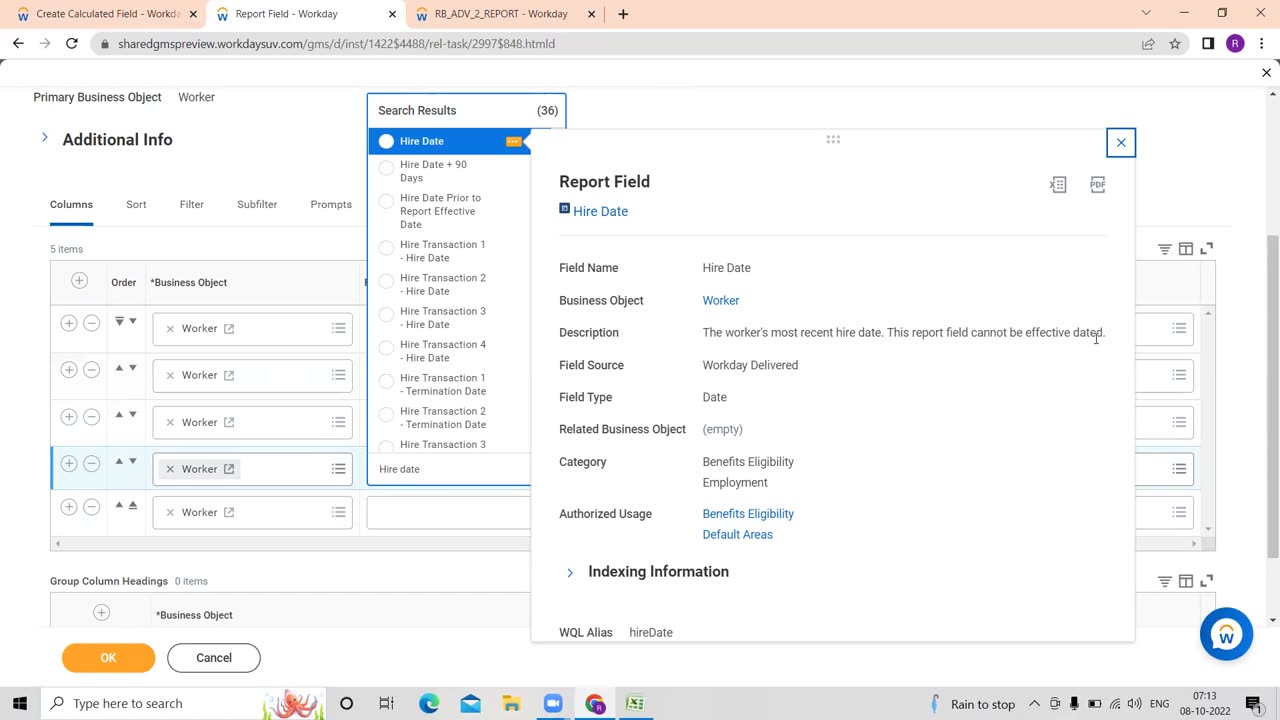The image size is (1280, 720).
Task: Open filter icon above Columns grid
Action: pyautogui.click(x=1164, y=249)
